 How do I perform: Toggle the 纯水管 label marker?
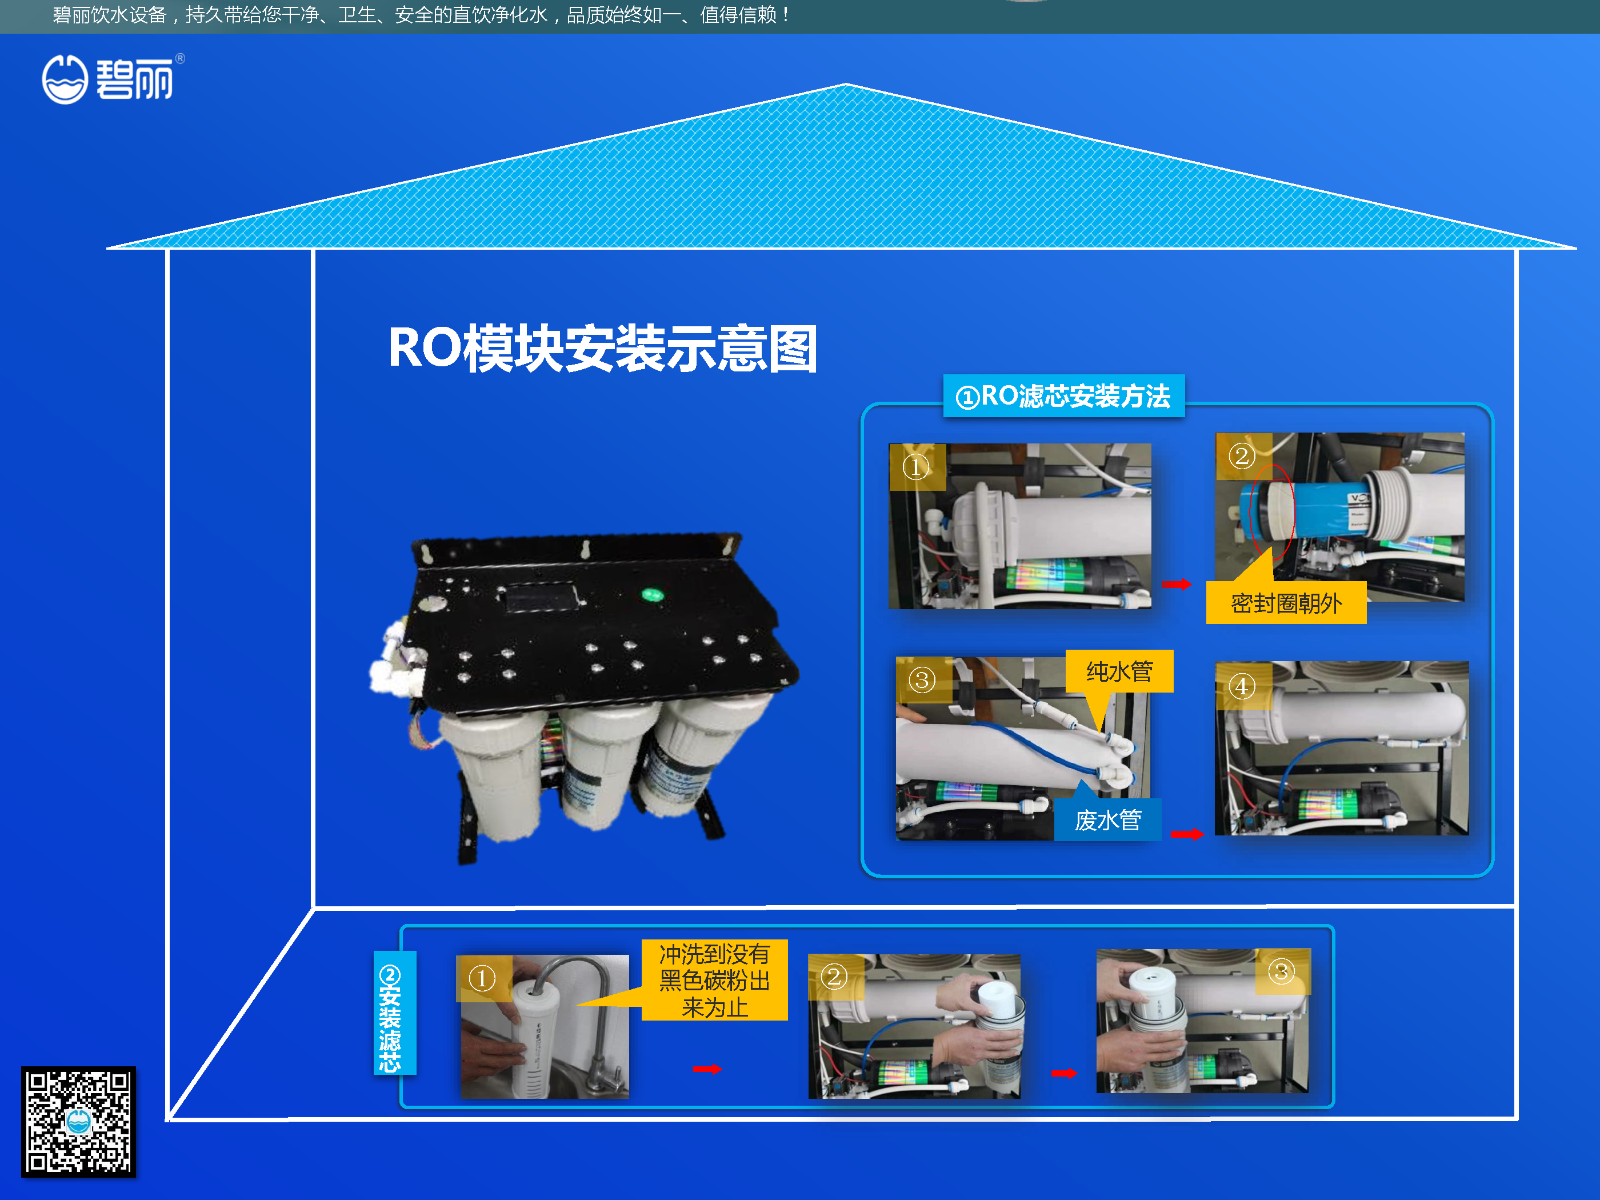tap(1118, 671)
